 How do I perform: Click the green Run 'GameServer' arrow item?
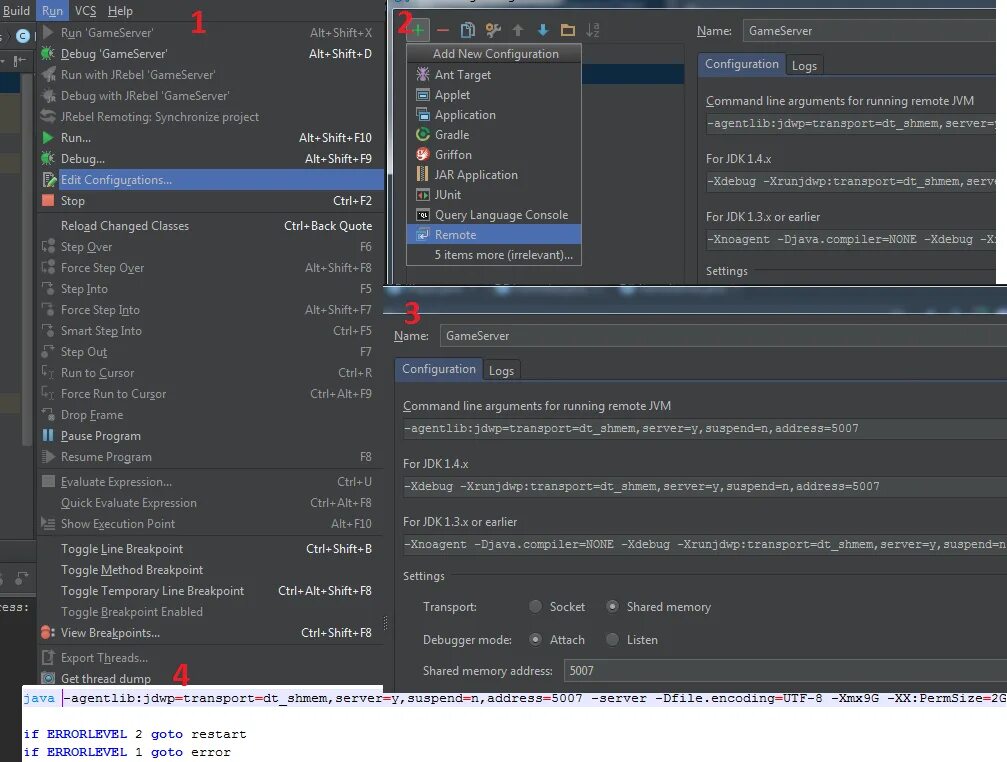209,33
